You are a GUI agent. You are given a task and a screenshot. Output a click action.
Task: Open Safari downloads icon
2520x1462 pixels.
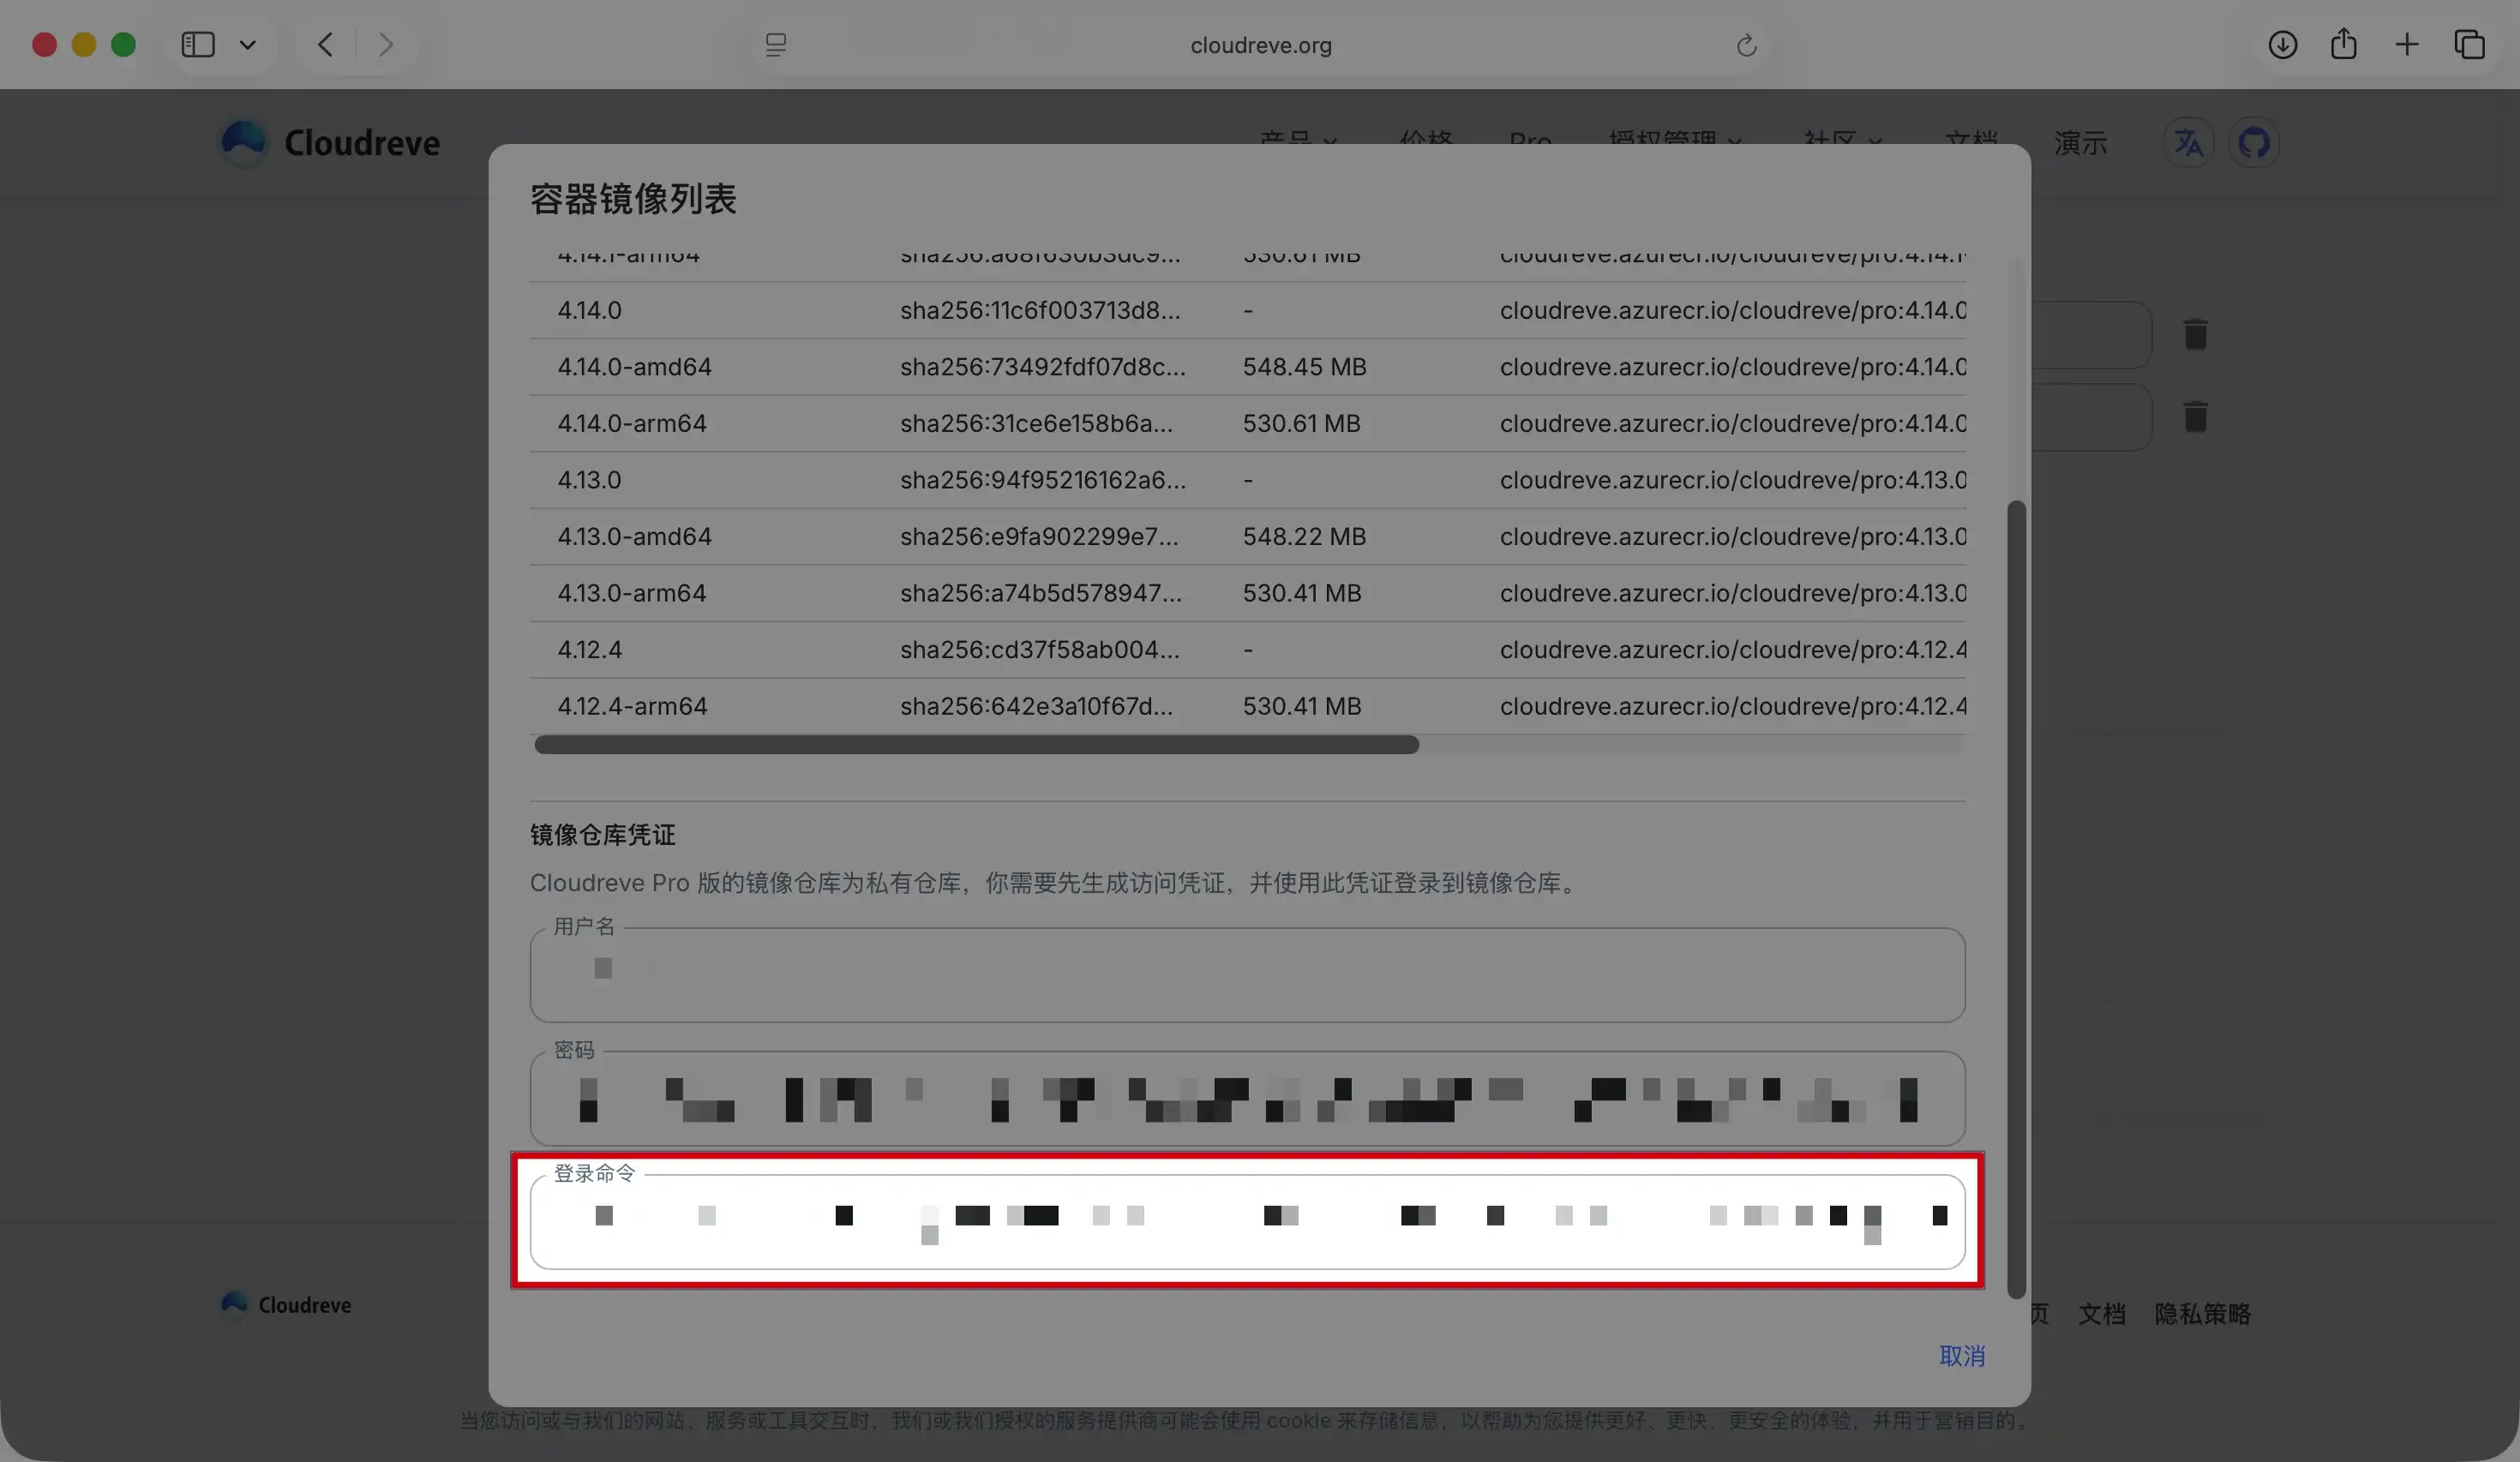(x=2282, y=44)
